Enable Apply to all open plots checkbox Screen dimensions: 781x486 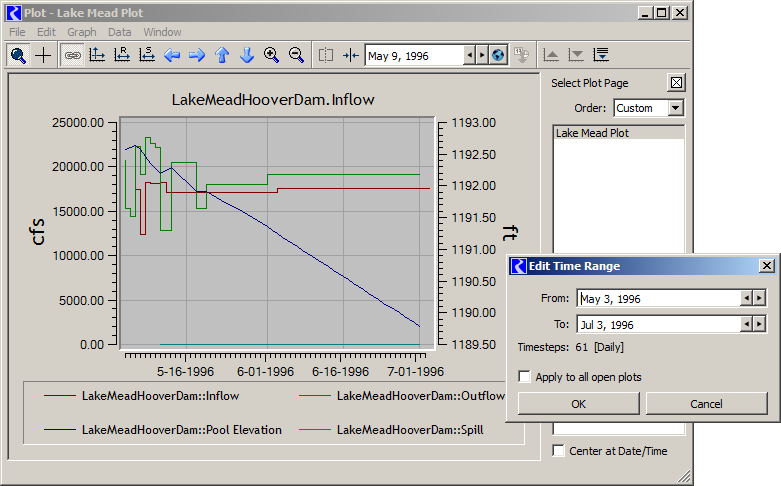tap(524, 376)
